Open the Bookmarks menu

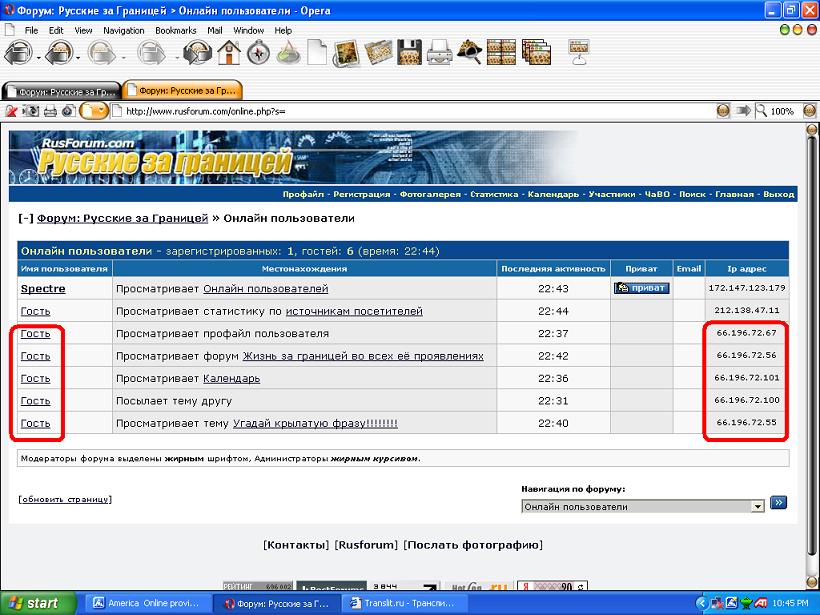pyautogui.click(x=176, y=30)
